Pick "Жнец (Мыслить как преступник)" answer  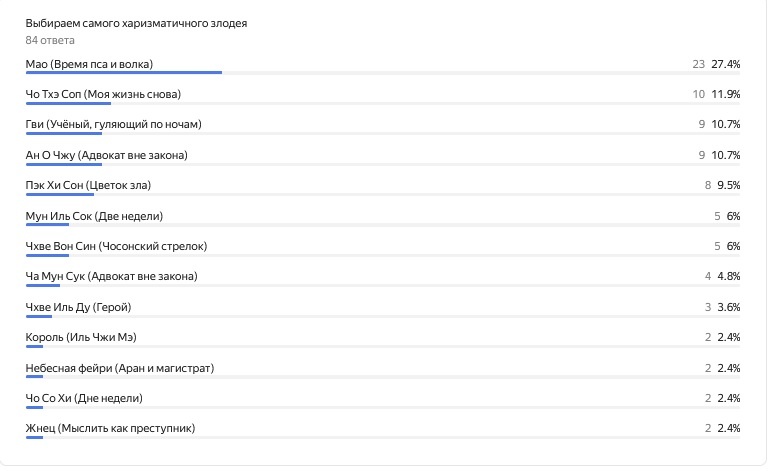click(110, 429)
